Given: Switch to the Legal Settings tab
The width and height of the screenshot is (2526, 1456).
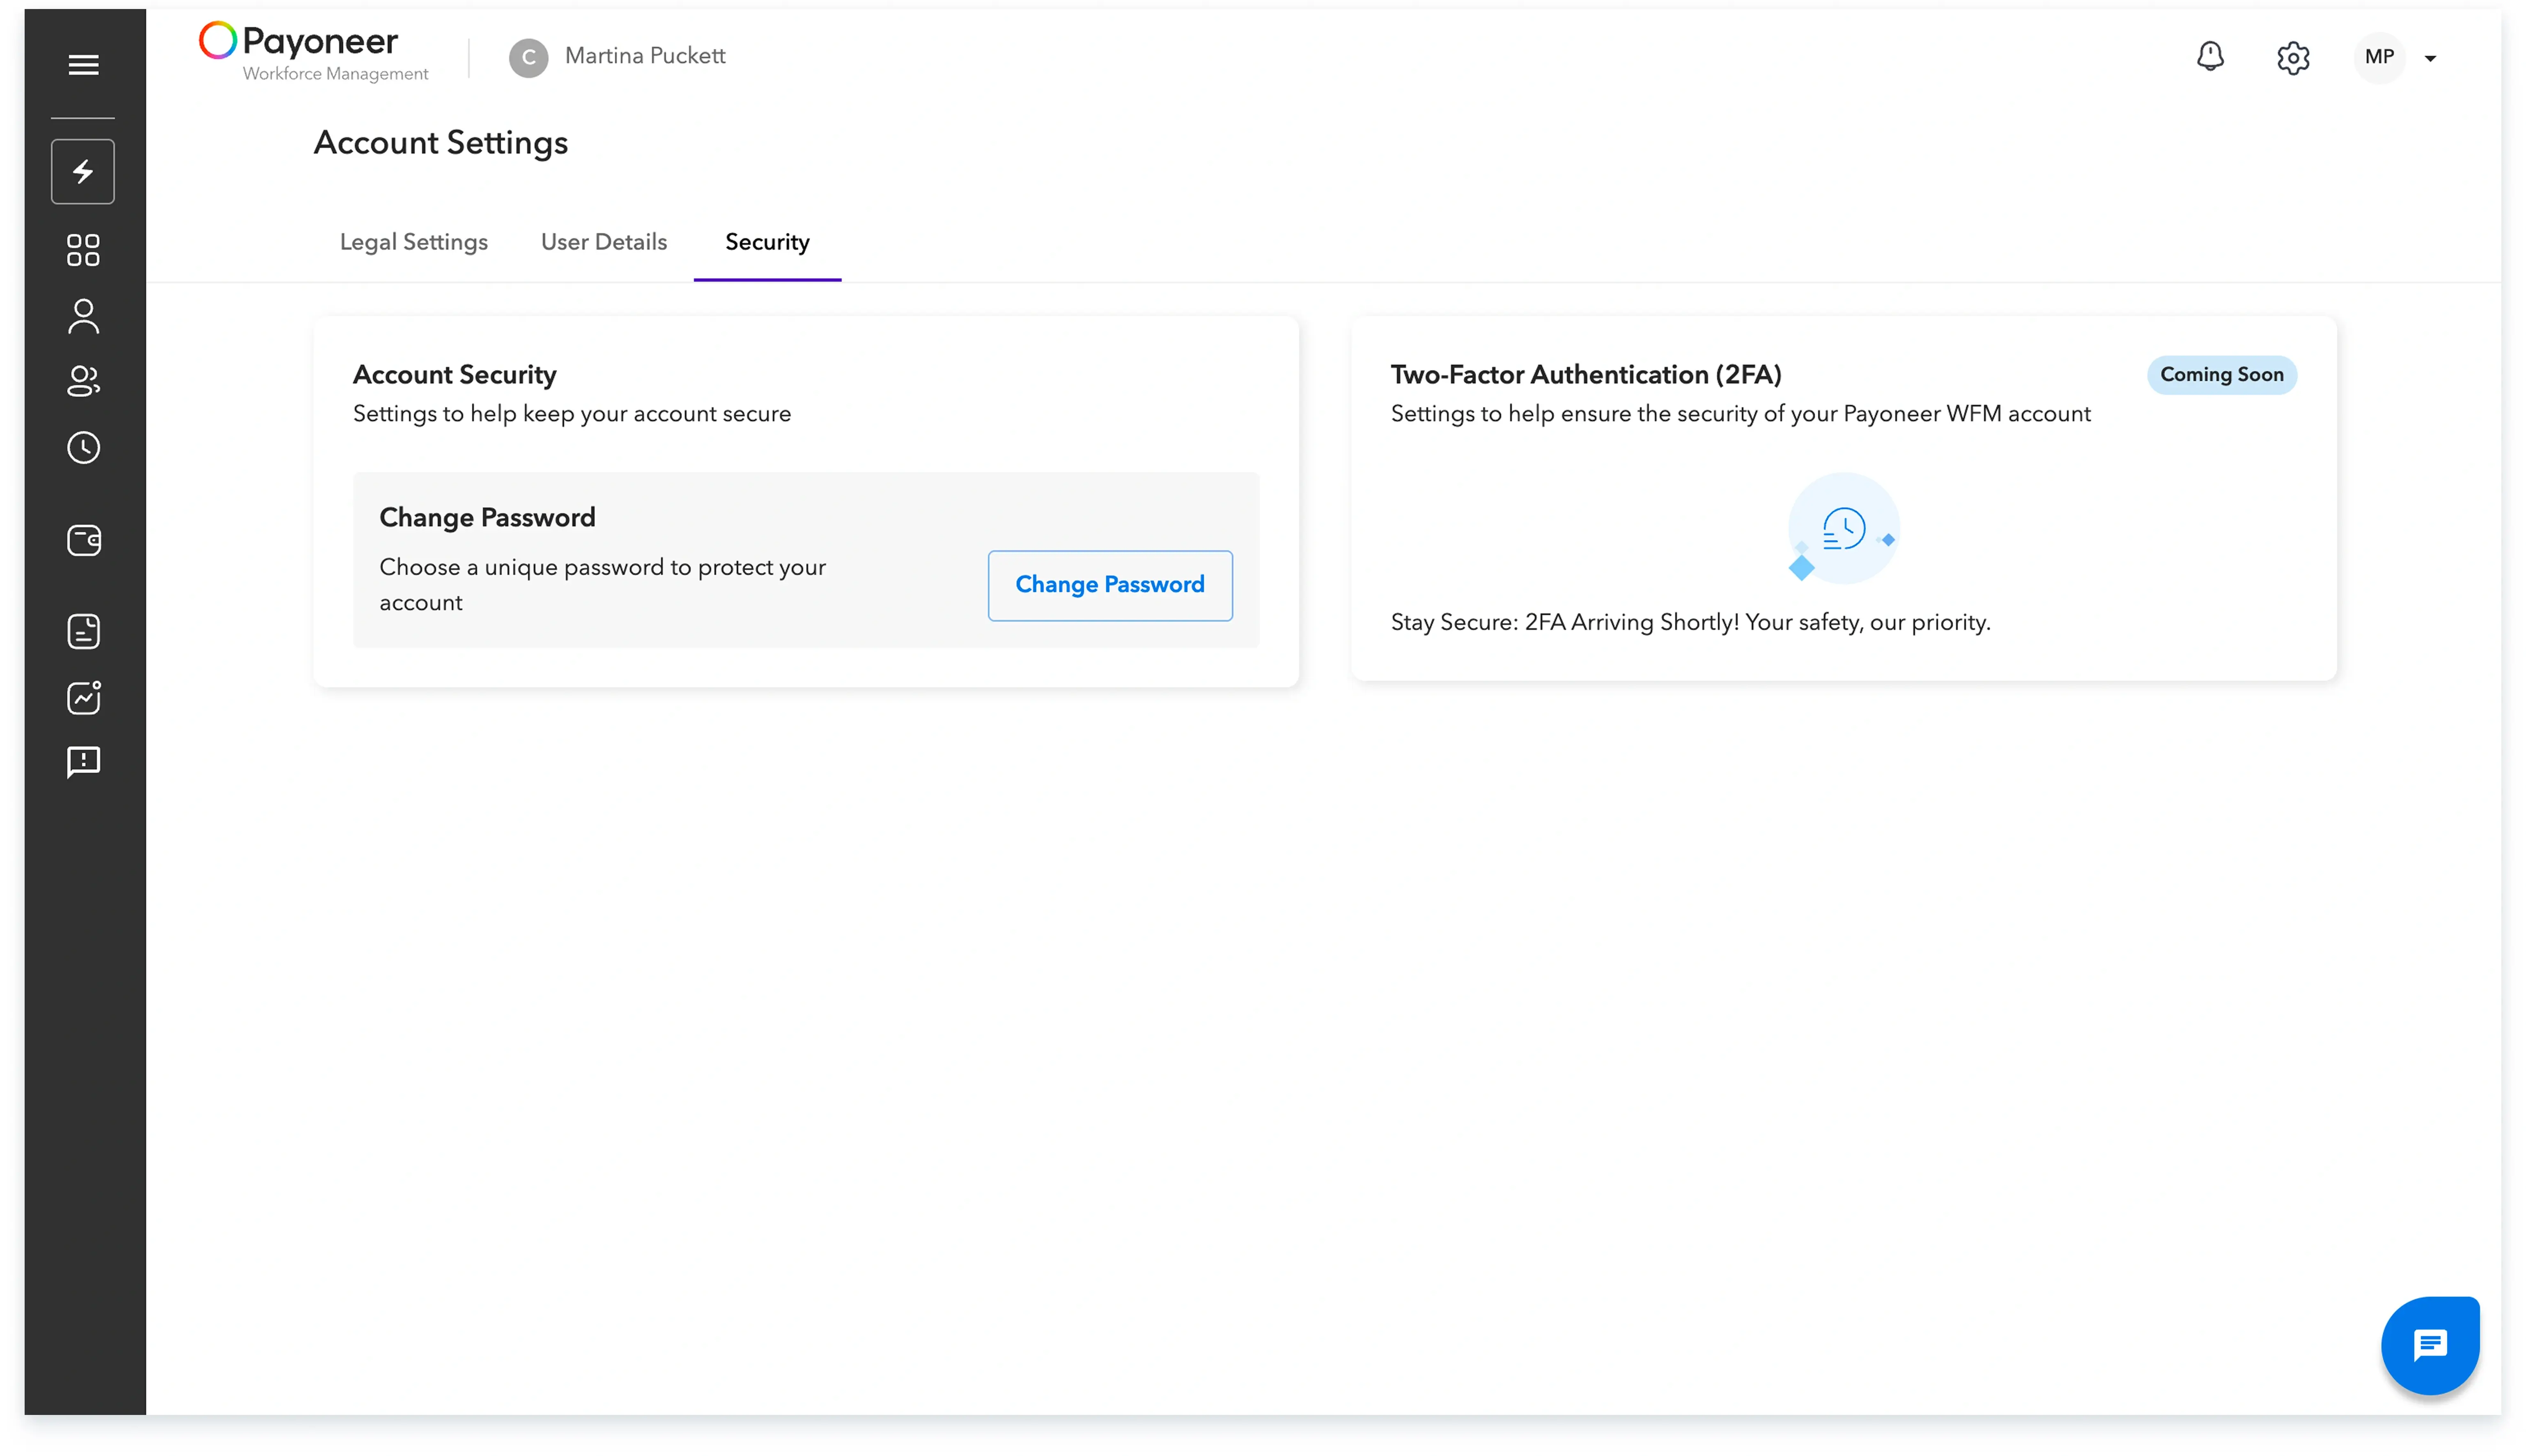Looking at the screenshot, I should (413, 242).
